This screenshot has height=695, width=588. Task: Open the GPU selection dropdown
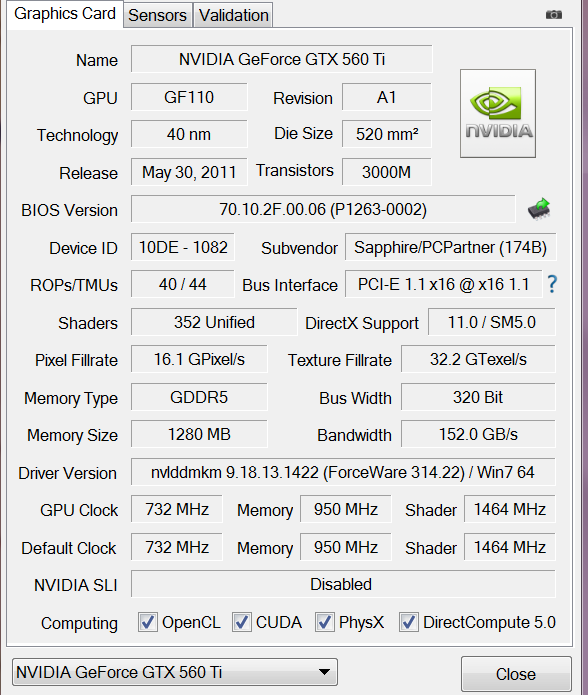pos(175,672)
